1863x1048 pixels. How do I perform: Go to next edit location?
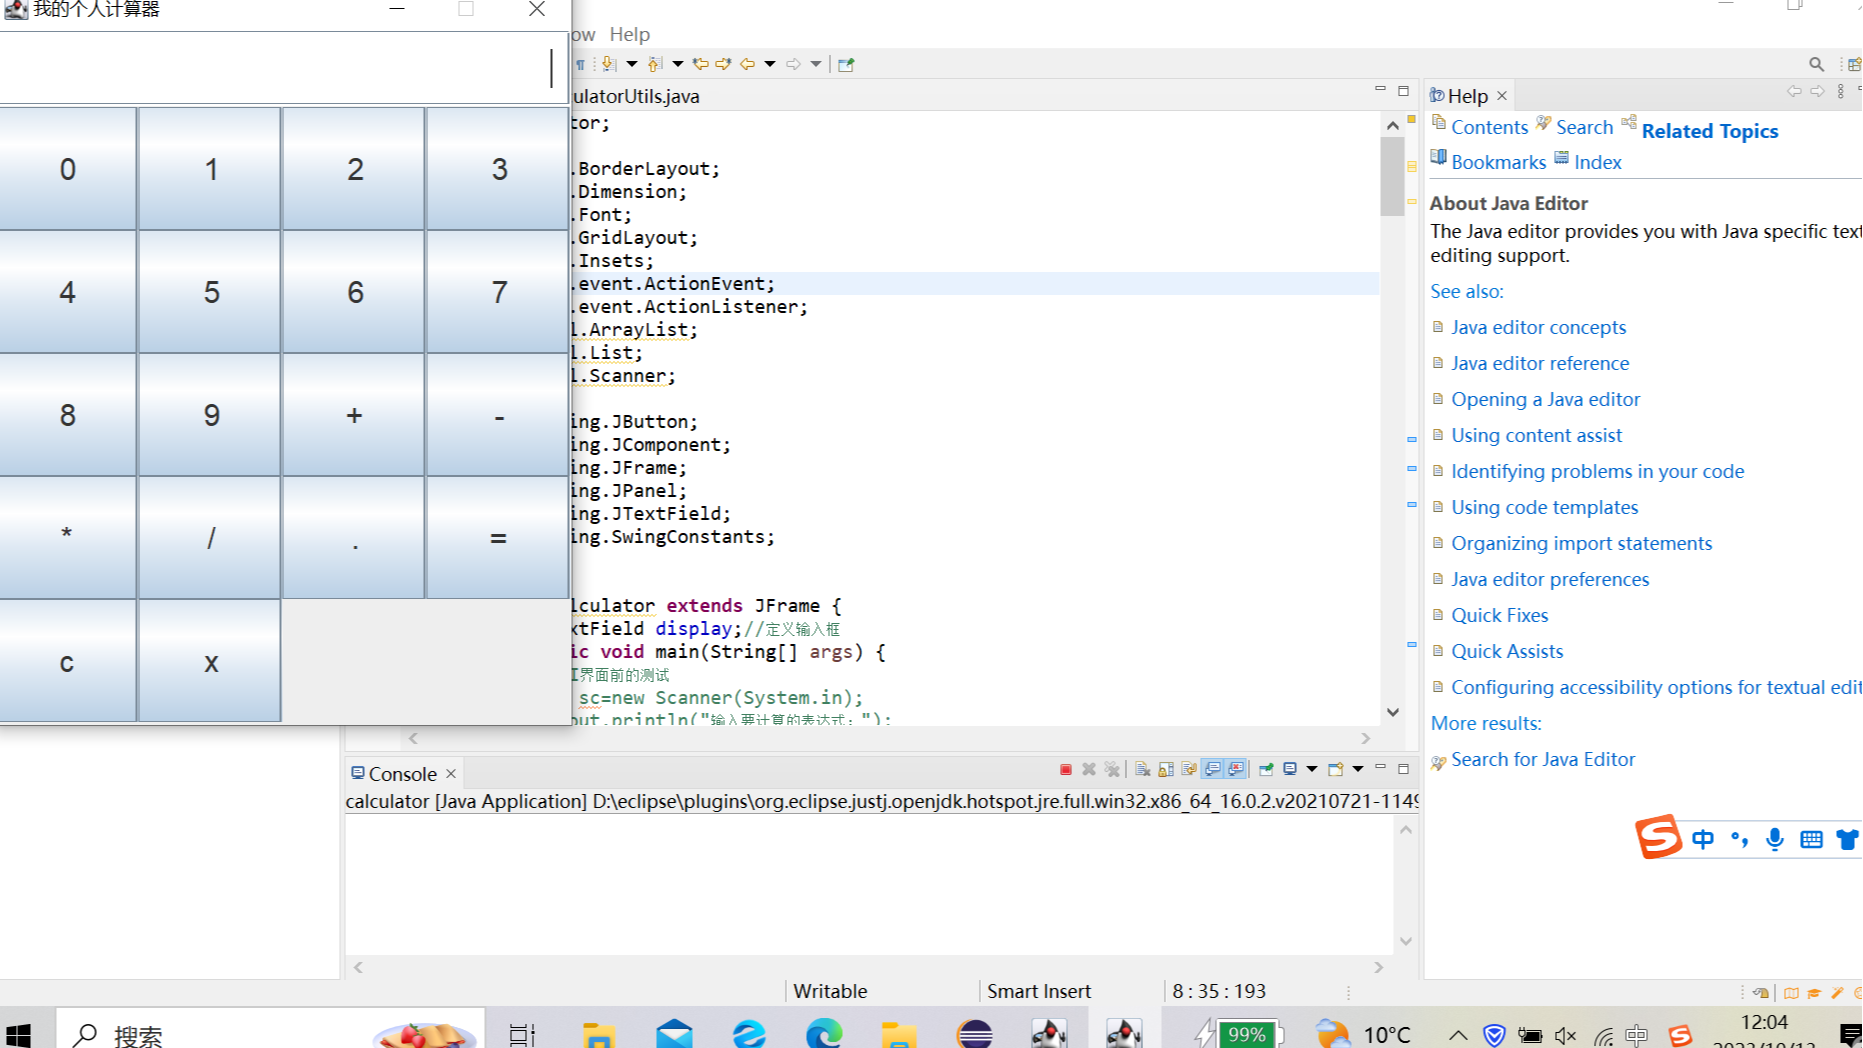coord(723,64)
